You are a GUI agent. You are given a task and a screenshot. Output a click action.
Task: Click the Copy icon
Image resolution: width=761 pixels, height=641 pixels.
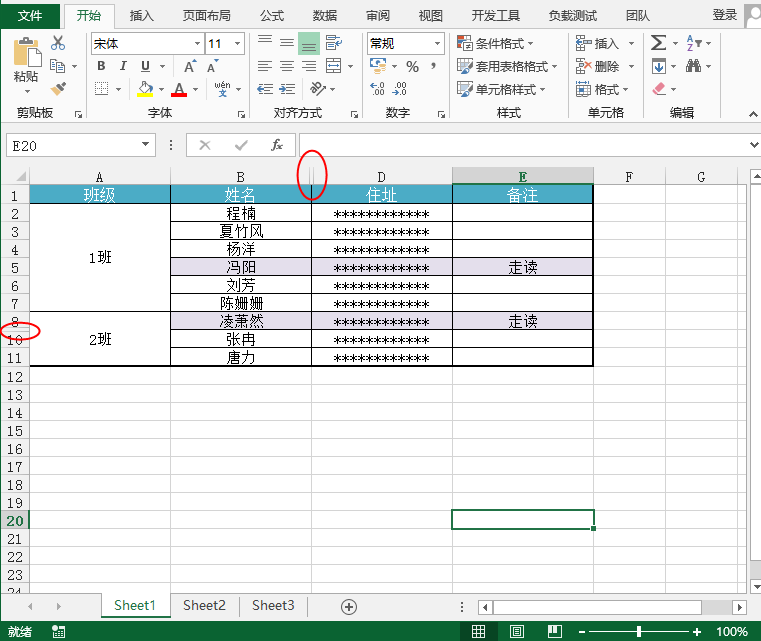click(x=57, y=66)
